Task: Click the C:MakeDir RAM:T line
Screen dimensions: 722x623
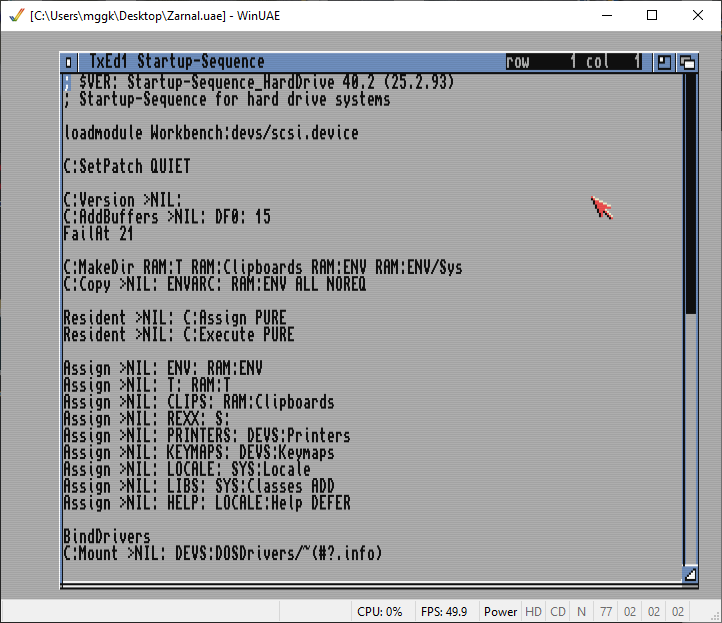Action: coord(263,268)
